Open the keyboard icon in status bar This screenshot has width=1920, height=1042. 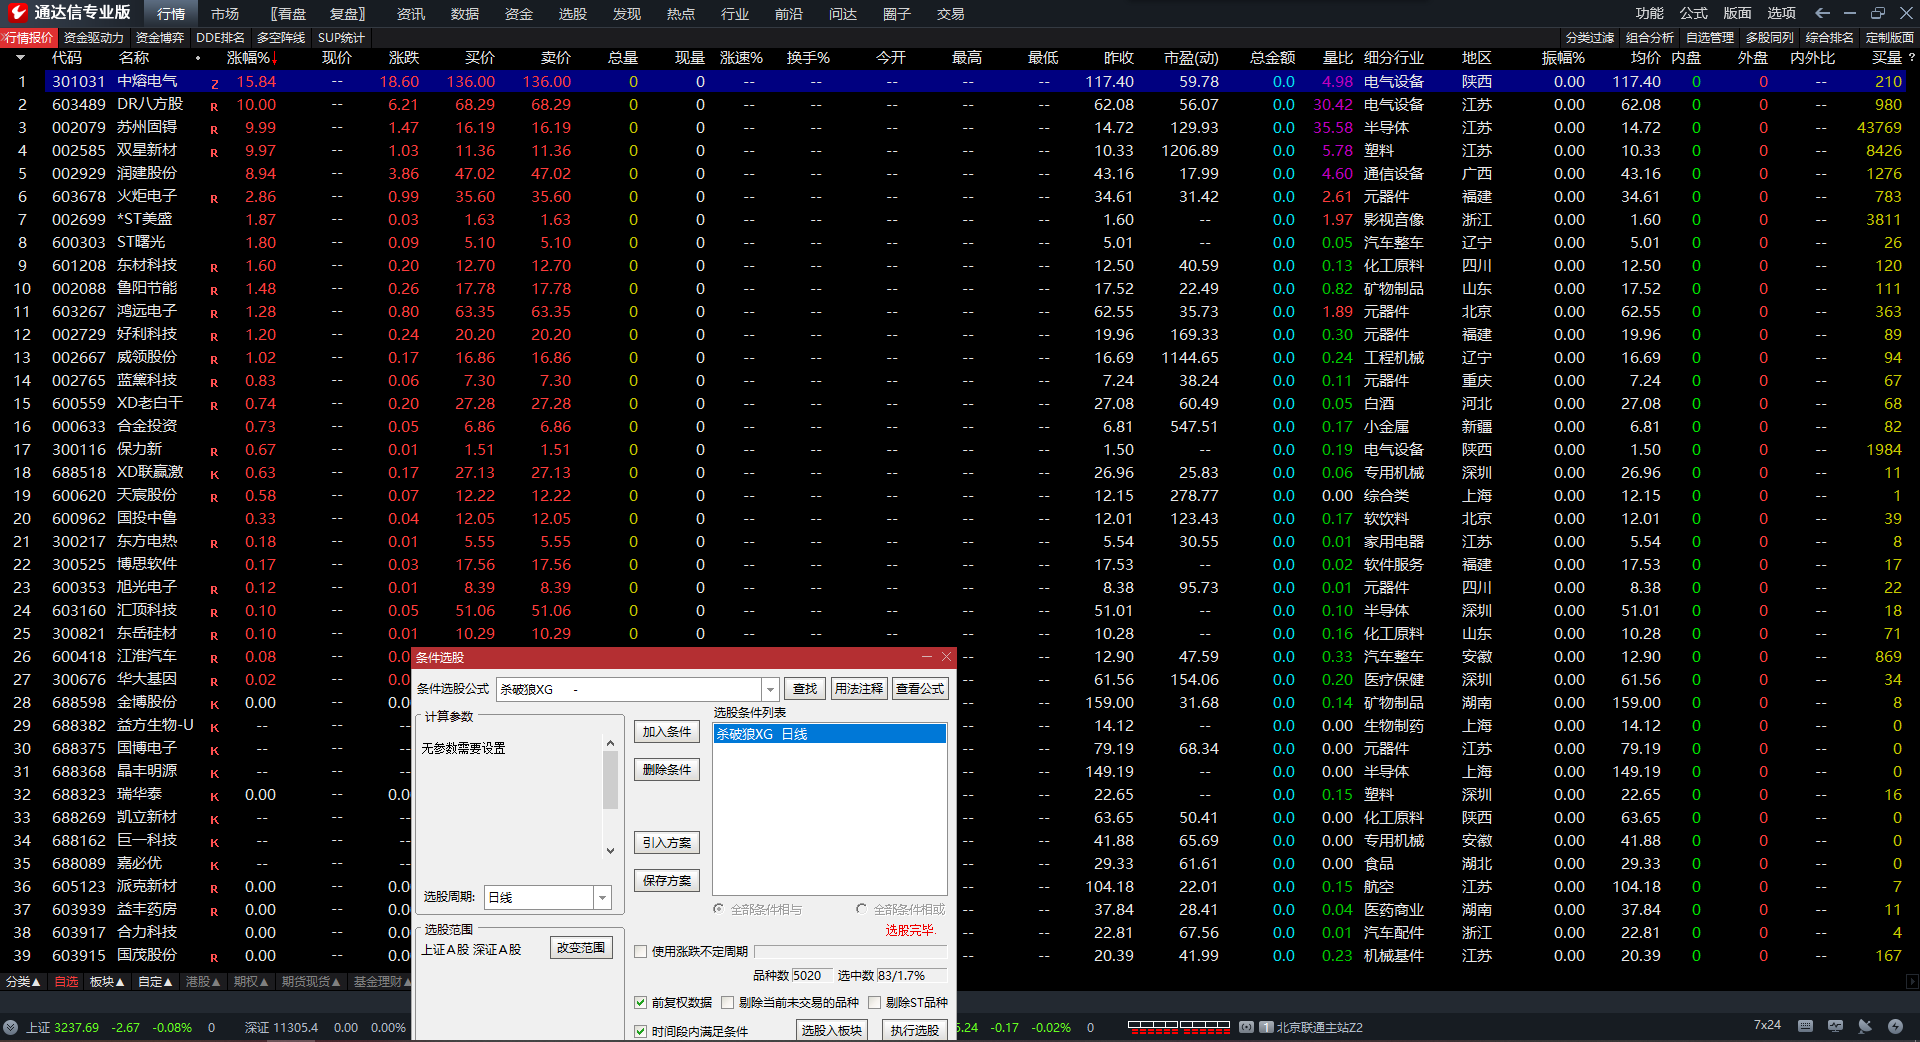(x=1805, y=1026)
